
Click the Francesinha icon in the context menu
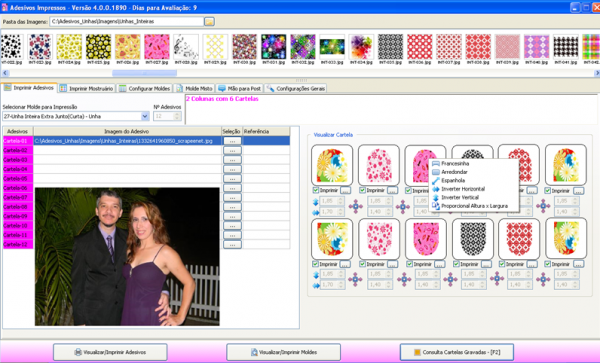(435, 164)
